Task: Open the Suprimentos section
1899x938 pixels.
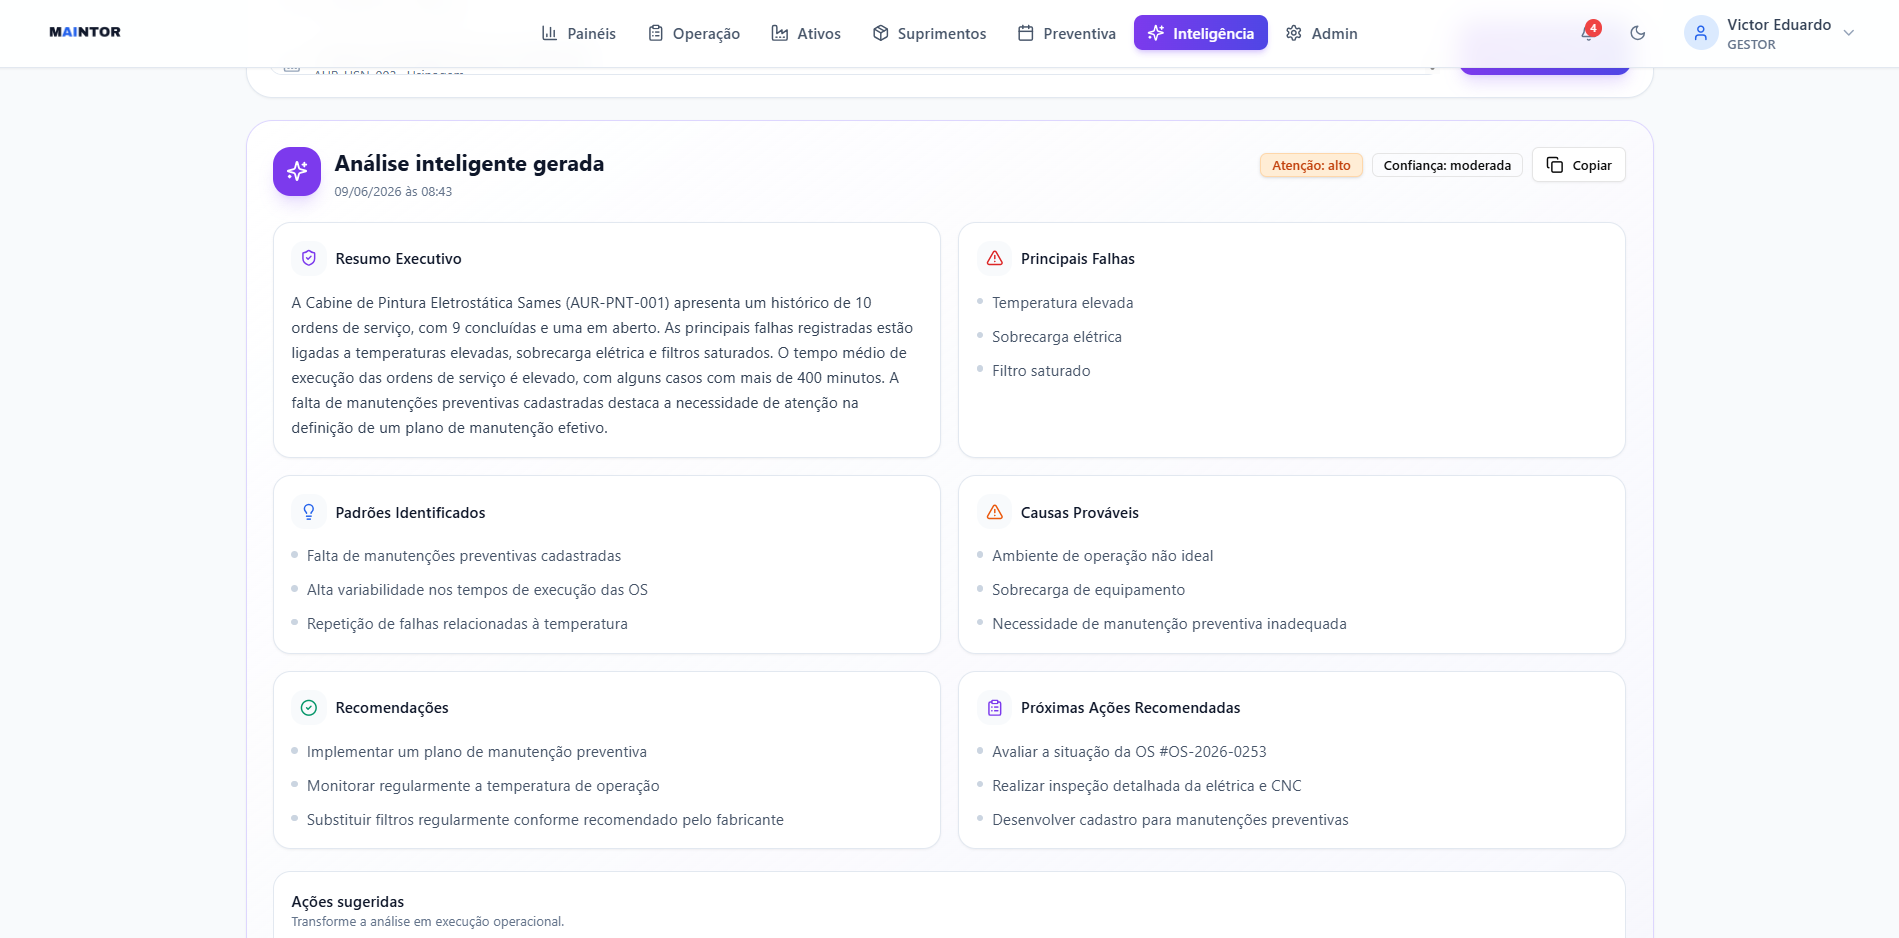Action: (929, 33)
